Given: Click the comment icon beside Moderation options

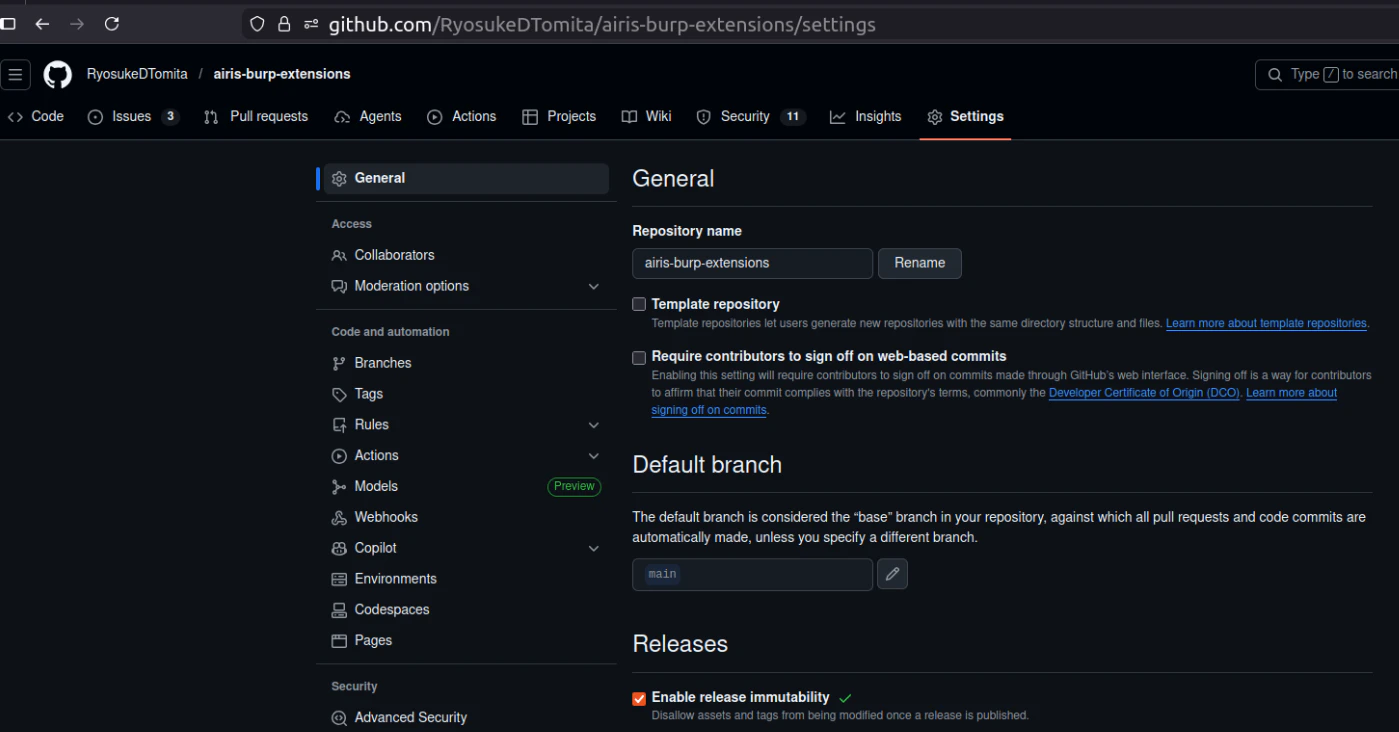Looking at the screenshot, I should pos(339,286).
